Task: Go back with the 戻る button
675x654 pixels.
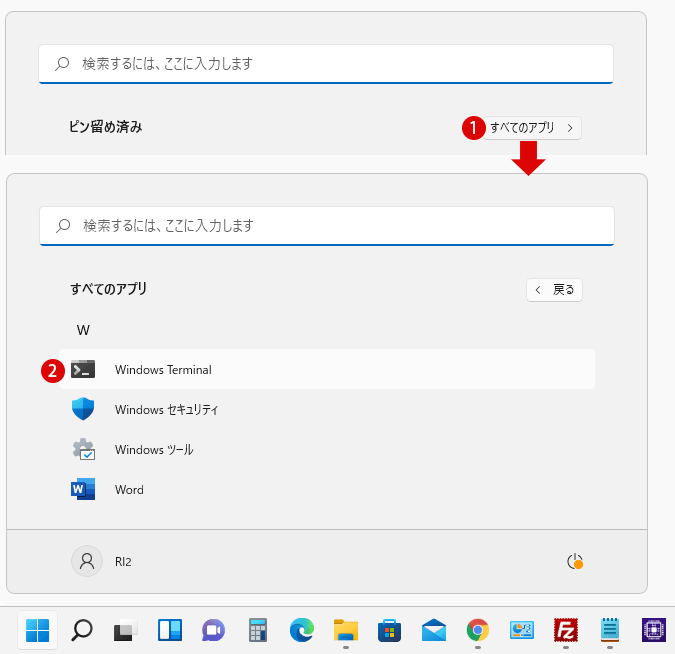Action: coord(554,290)
